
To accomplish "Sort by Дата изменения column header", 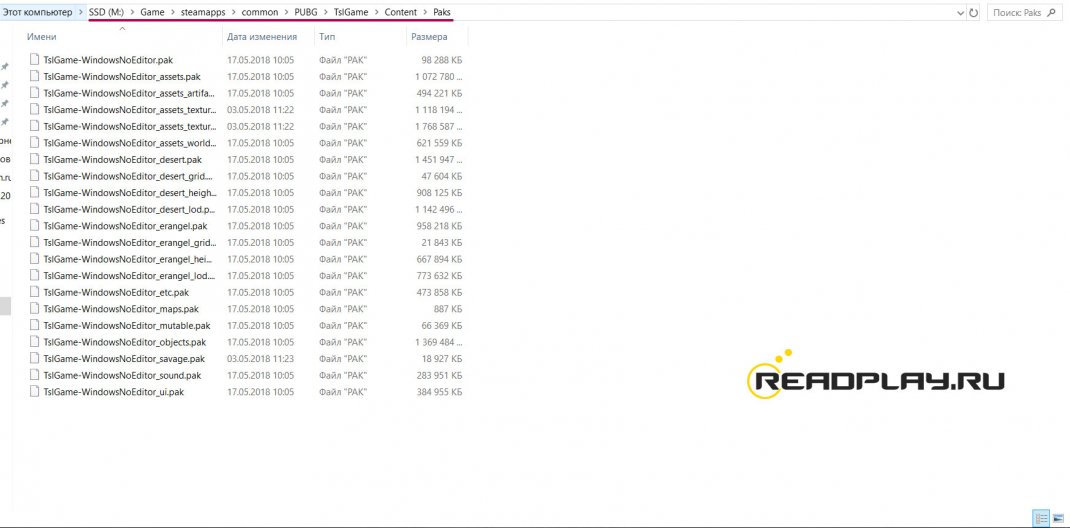I will pos(262,37).
